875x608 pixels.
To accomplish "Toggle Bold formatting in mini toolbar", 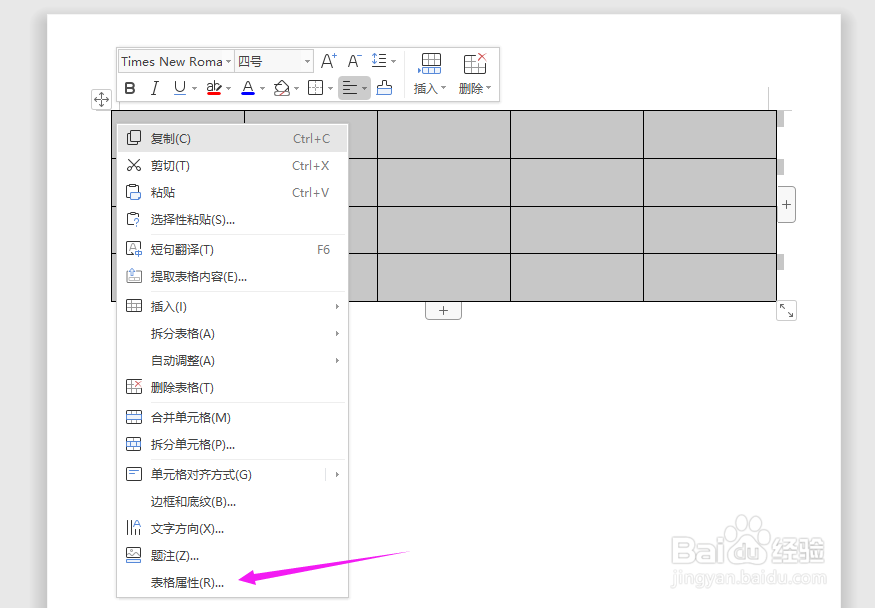I will point(130,88).
